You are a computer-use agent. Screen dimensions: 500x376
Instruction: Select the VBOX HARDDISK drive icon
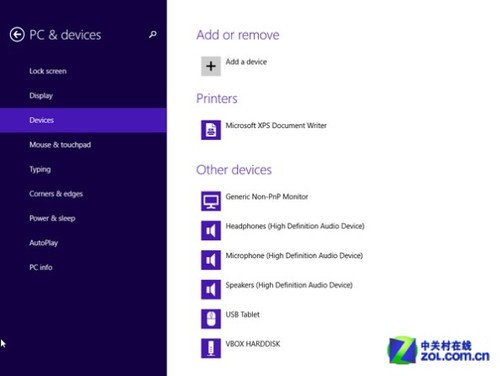tap(211, 348)
